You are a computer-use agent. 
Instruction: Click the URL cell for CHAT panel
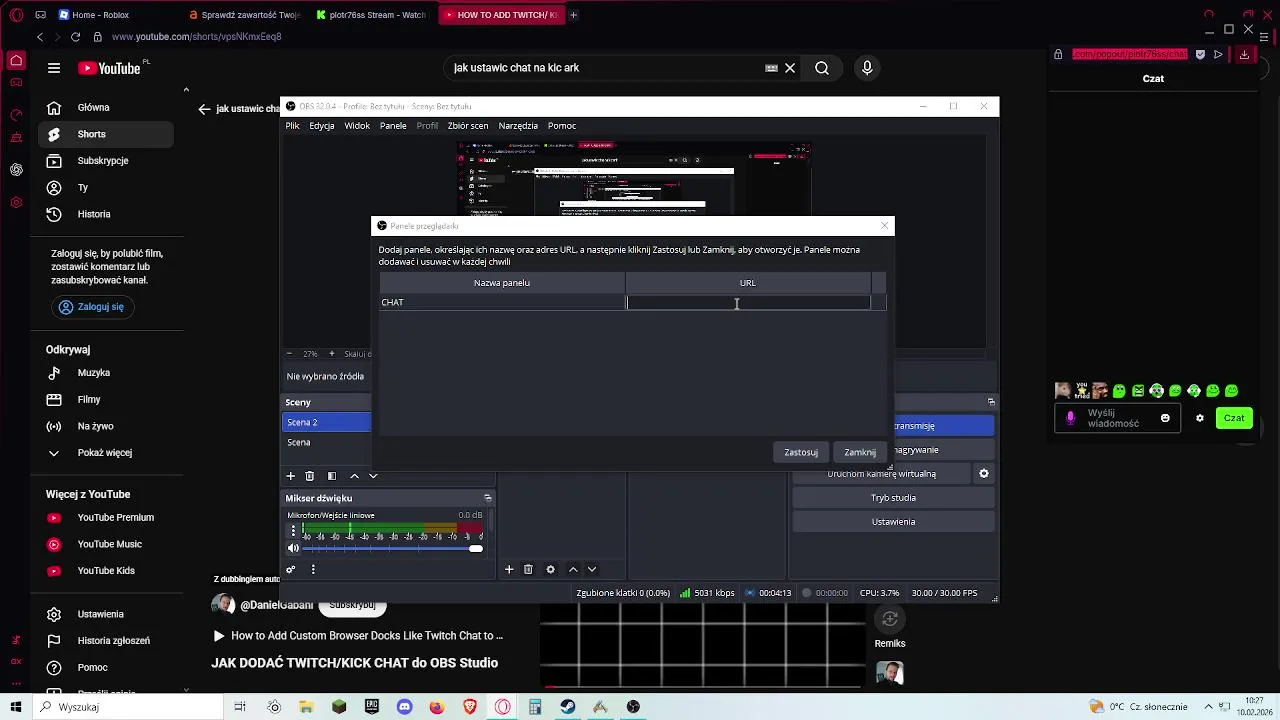point(748,302)
